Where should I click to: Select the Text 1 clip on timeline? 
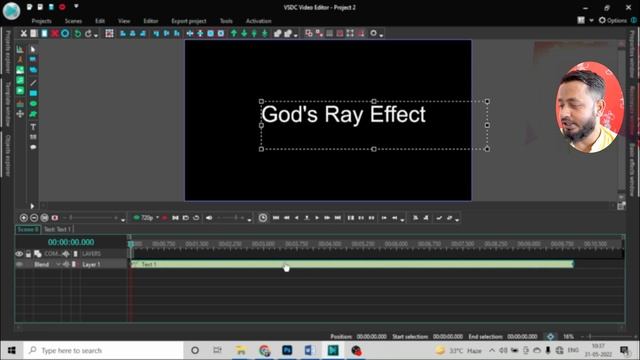pos(352,264)
